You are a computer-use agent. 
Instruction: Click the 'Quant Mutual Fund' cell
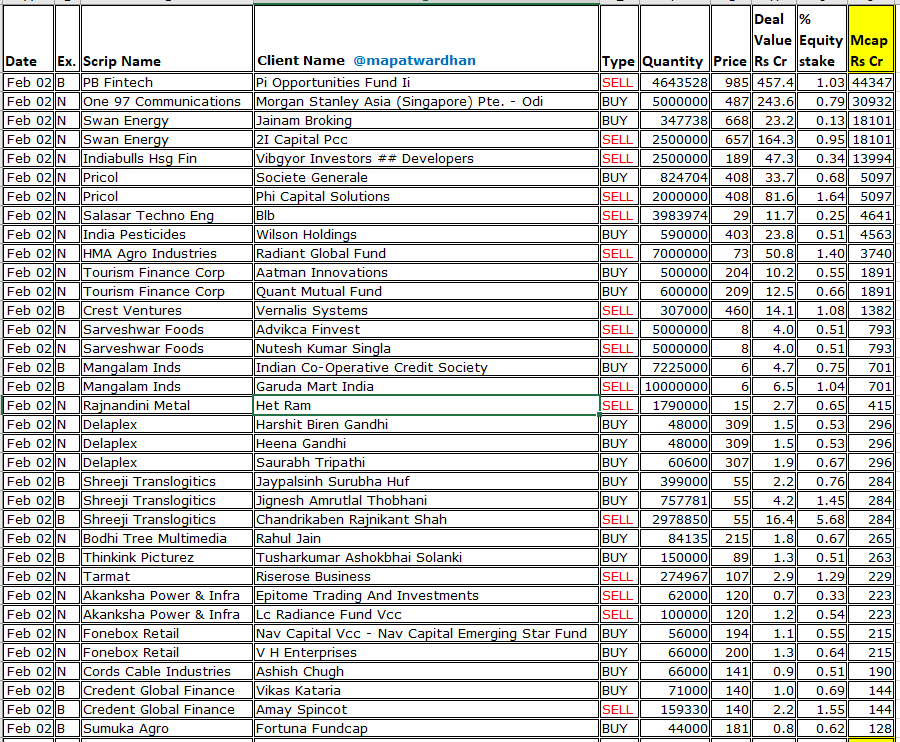[x=426, y=292]
